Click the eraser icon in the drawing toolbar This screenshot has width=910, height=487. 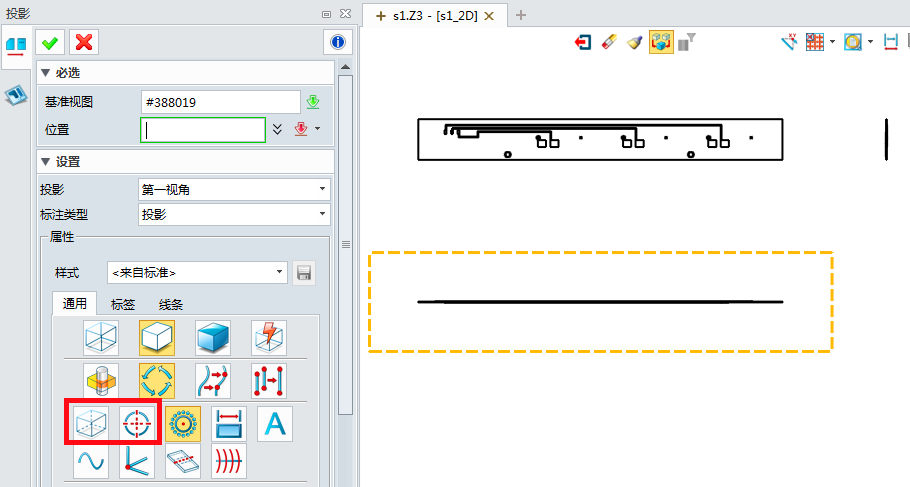pyautogui.click(x=609, y=42)
